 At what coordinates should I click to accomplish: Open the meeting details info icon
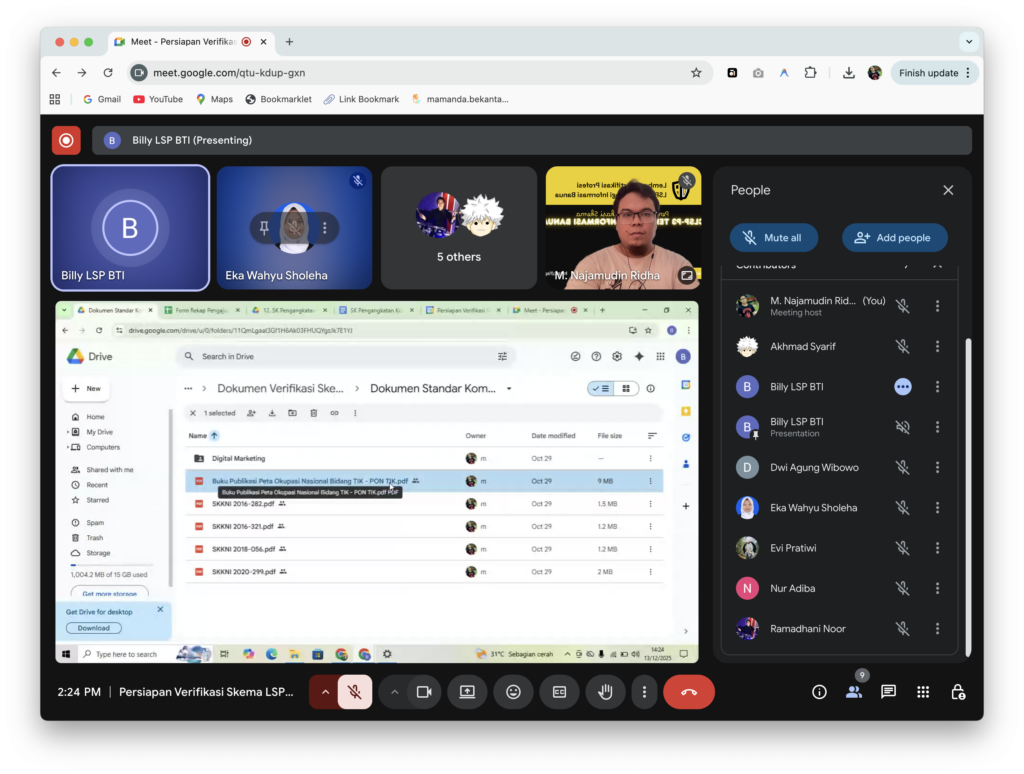pyautogui.click(x=819, y=692)
